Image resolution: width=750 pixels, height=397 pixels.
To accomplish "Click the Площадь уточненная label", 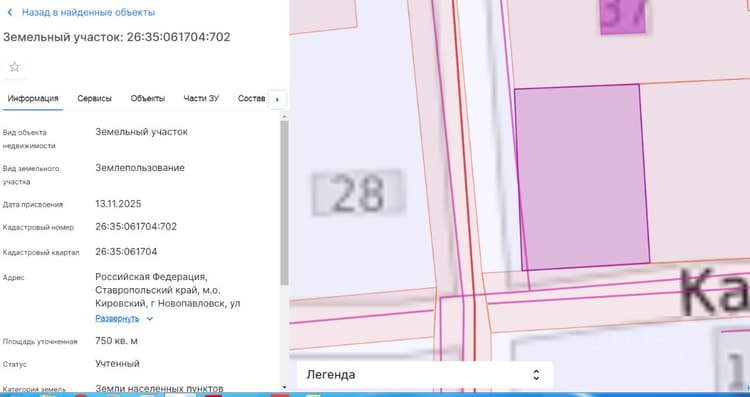I will click(x=40, y=342).
